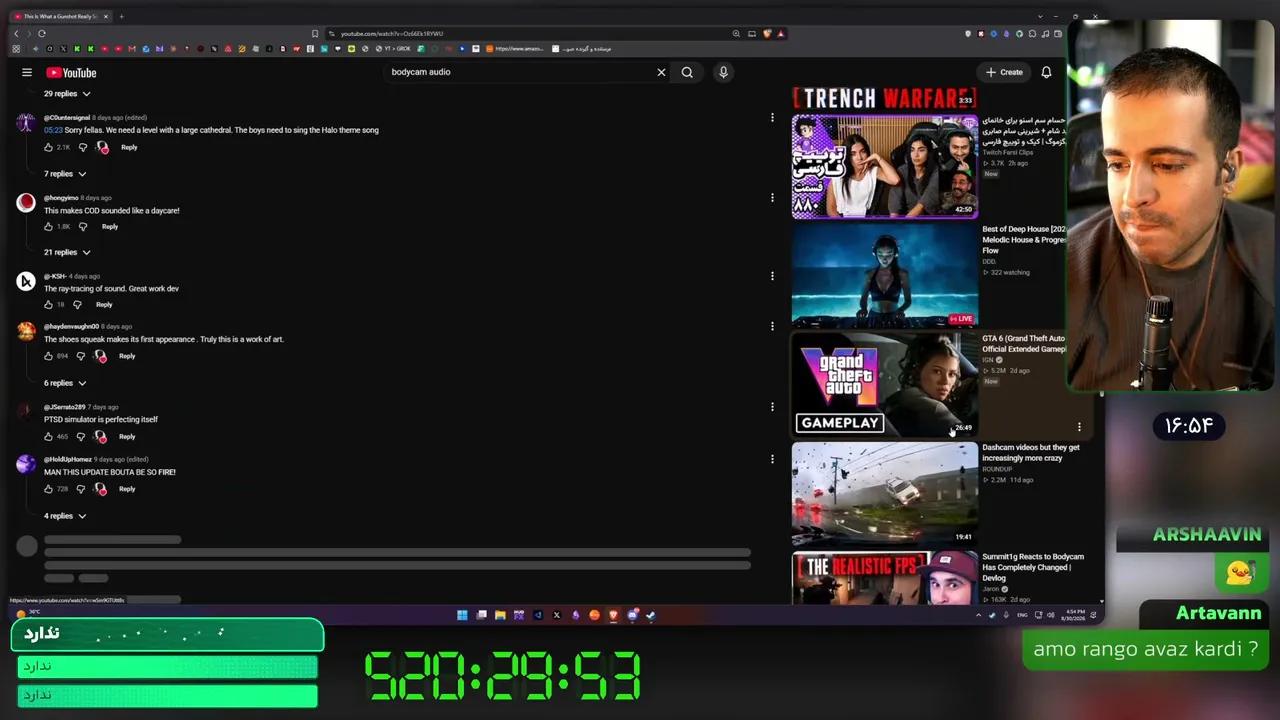Image resolution: width=1280 pixels, height=720 pixels.
Task: Select the 'This Is What a Gunshot Really' tab
Action: pos(60,16)
